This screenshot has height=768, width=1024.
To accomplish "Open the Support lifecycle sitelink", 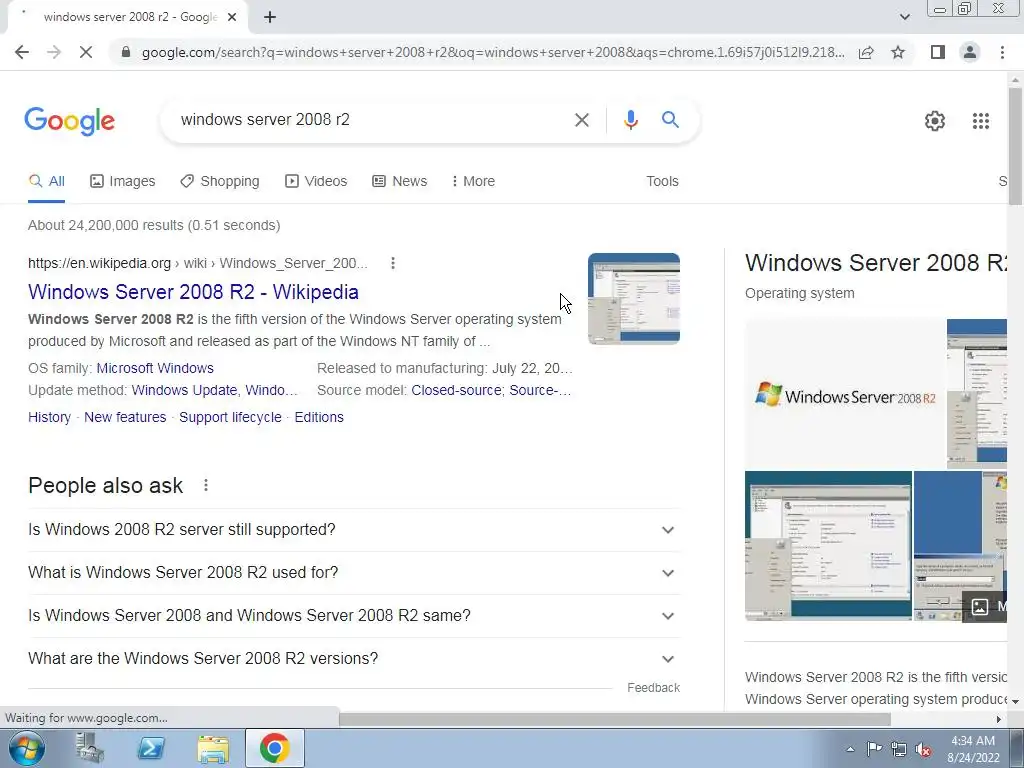I will [x=231, y=417].
